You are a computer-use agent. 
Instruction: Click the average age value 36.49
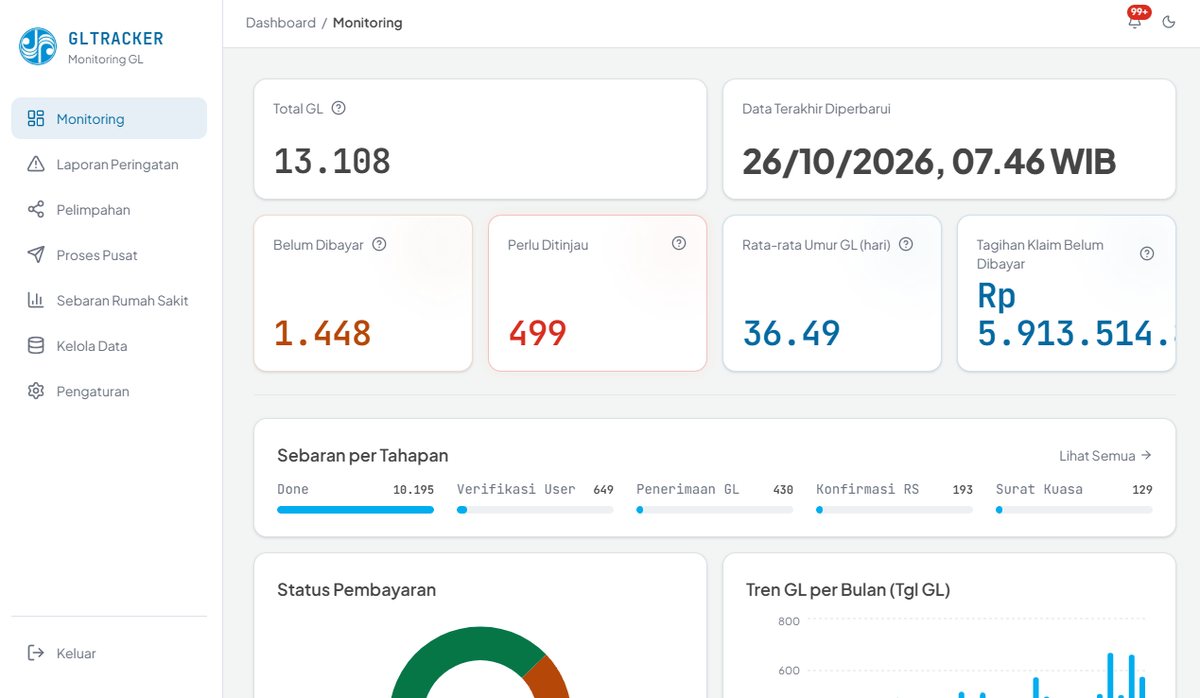[791, 333]
